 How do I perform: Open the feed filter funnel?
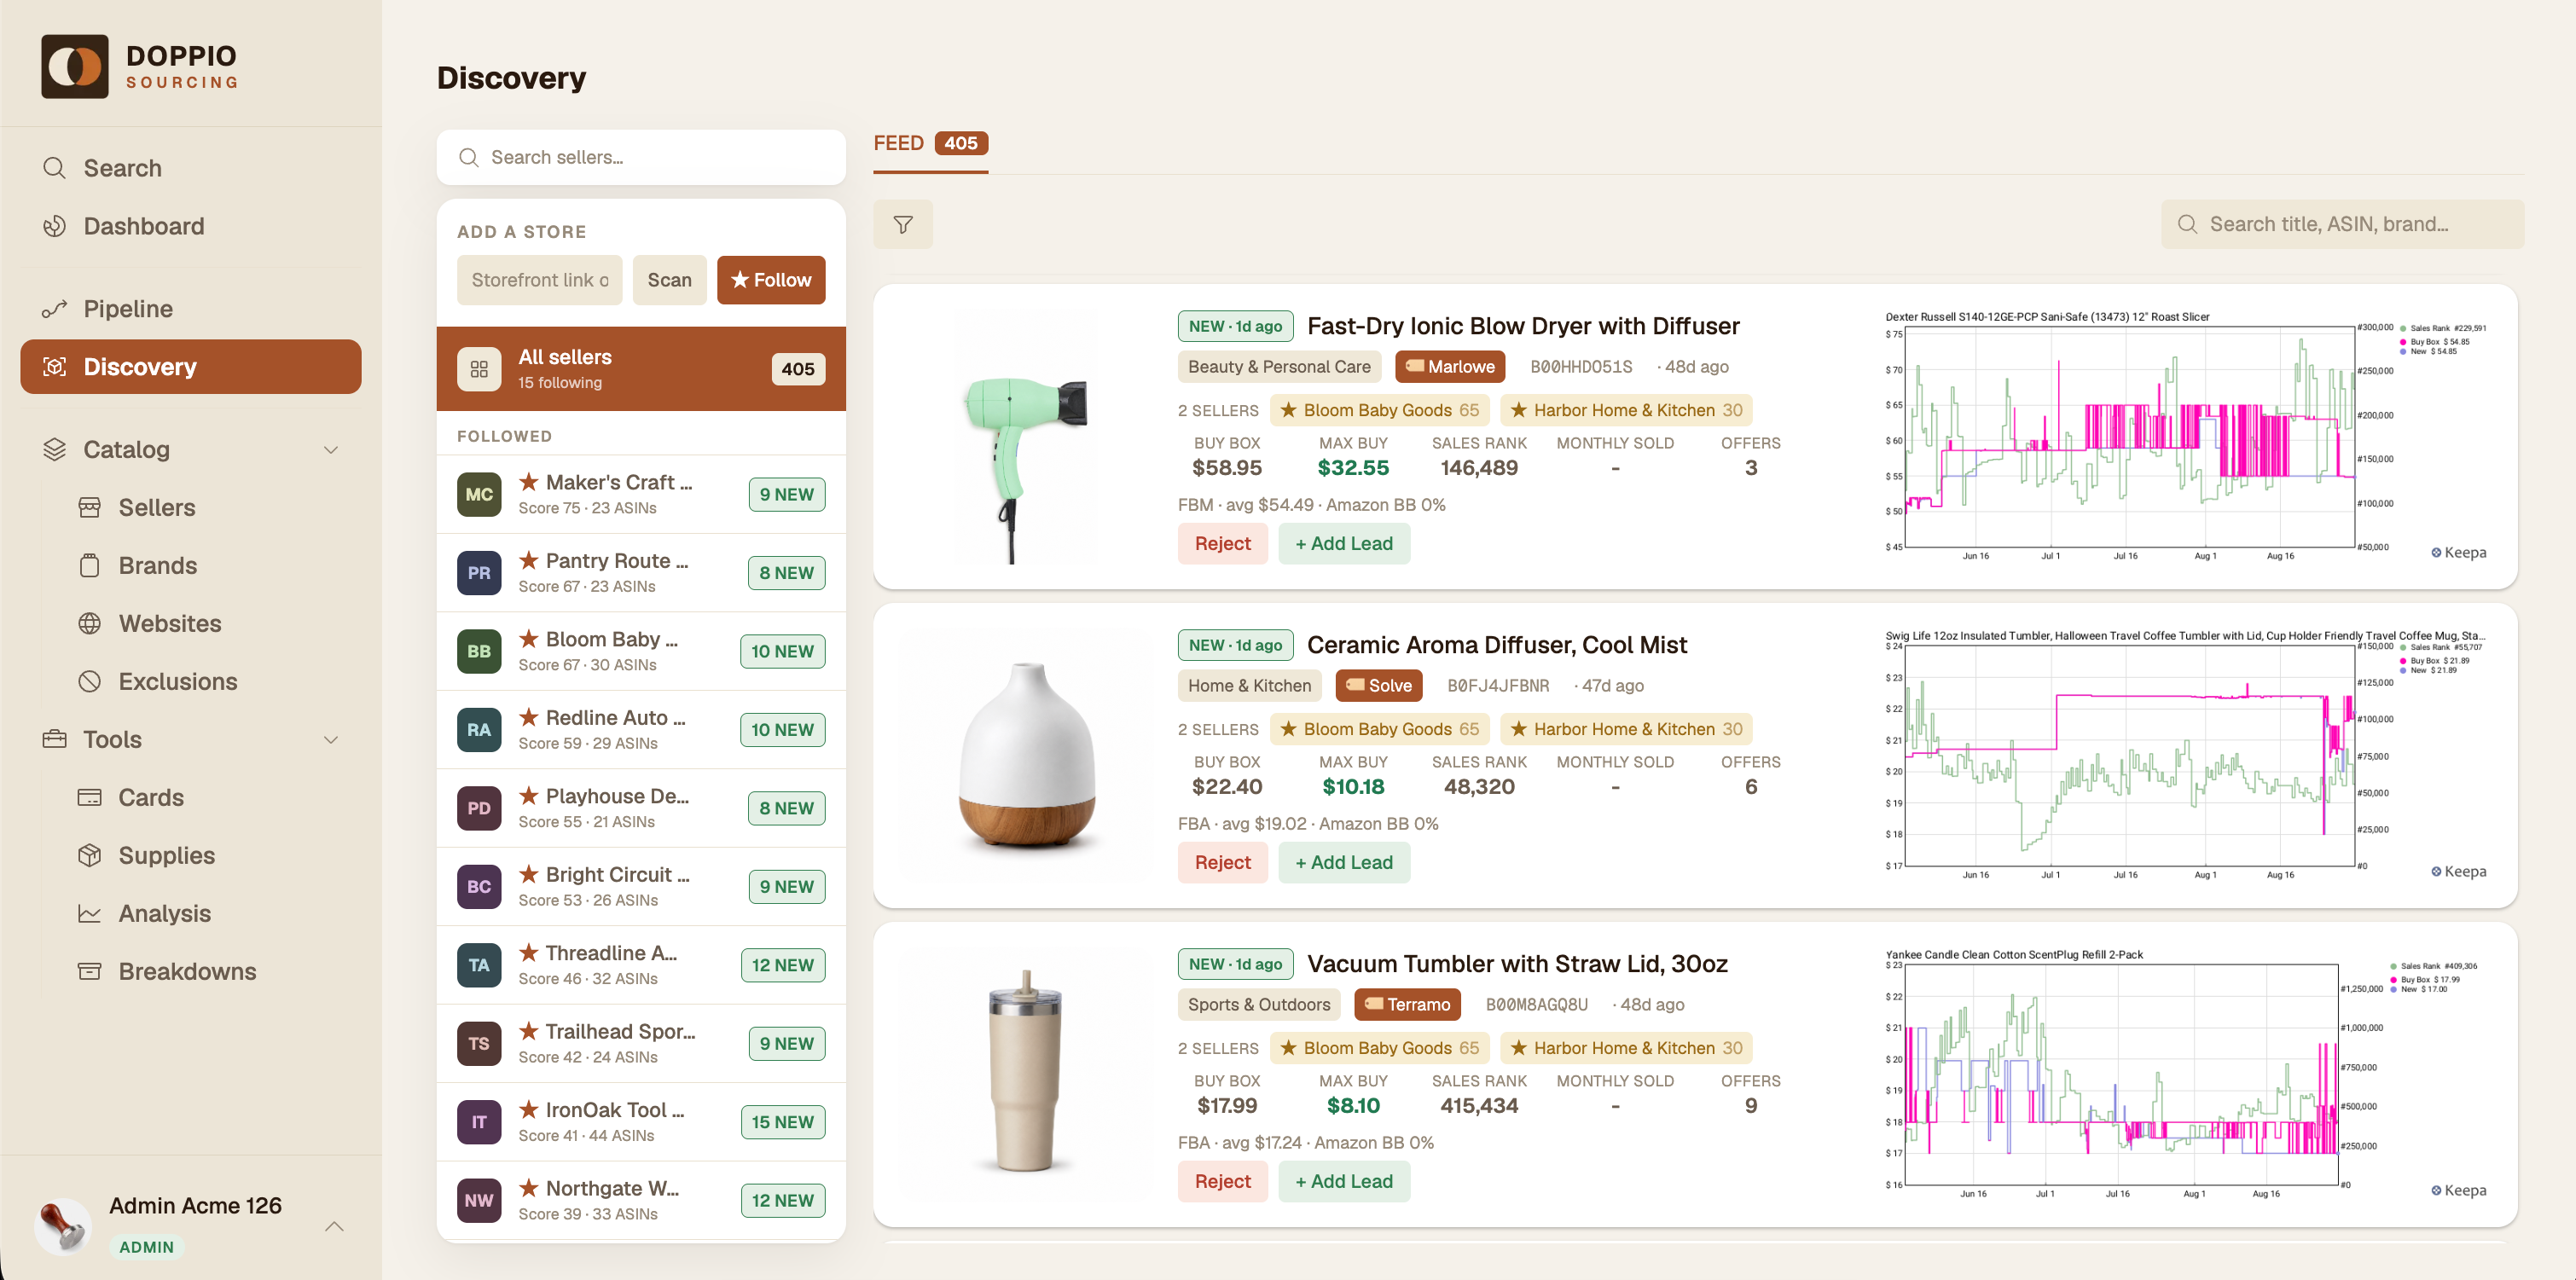[902, 225]
